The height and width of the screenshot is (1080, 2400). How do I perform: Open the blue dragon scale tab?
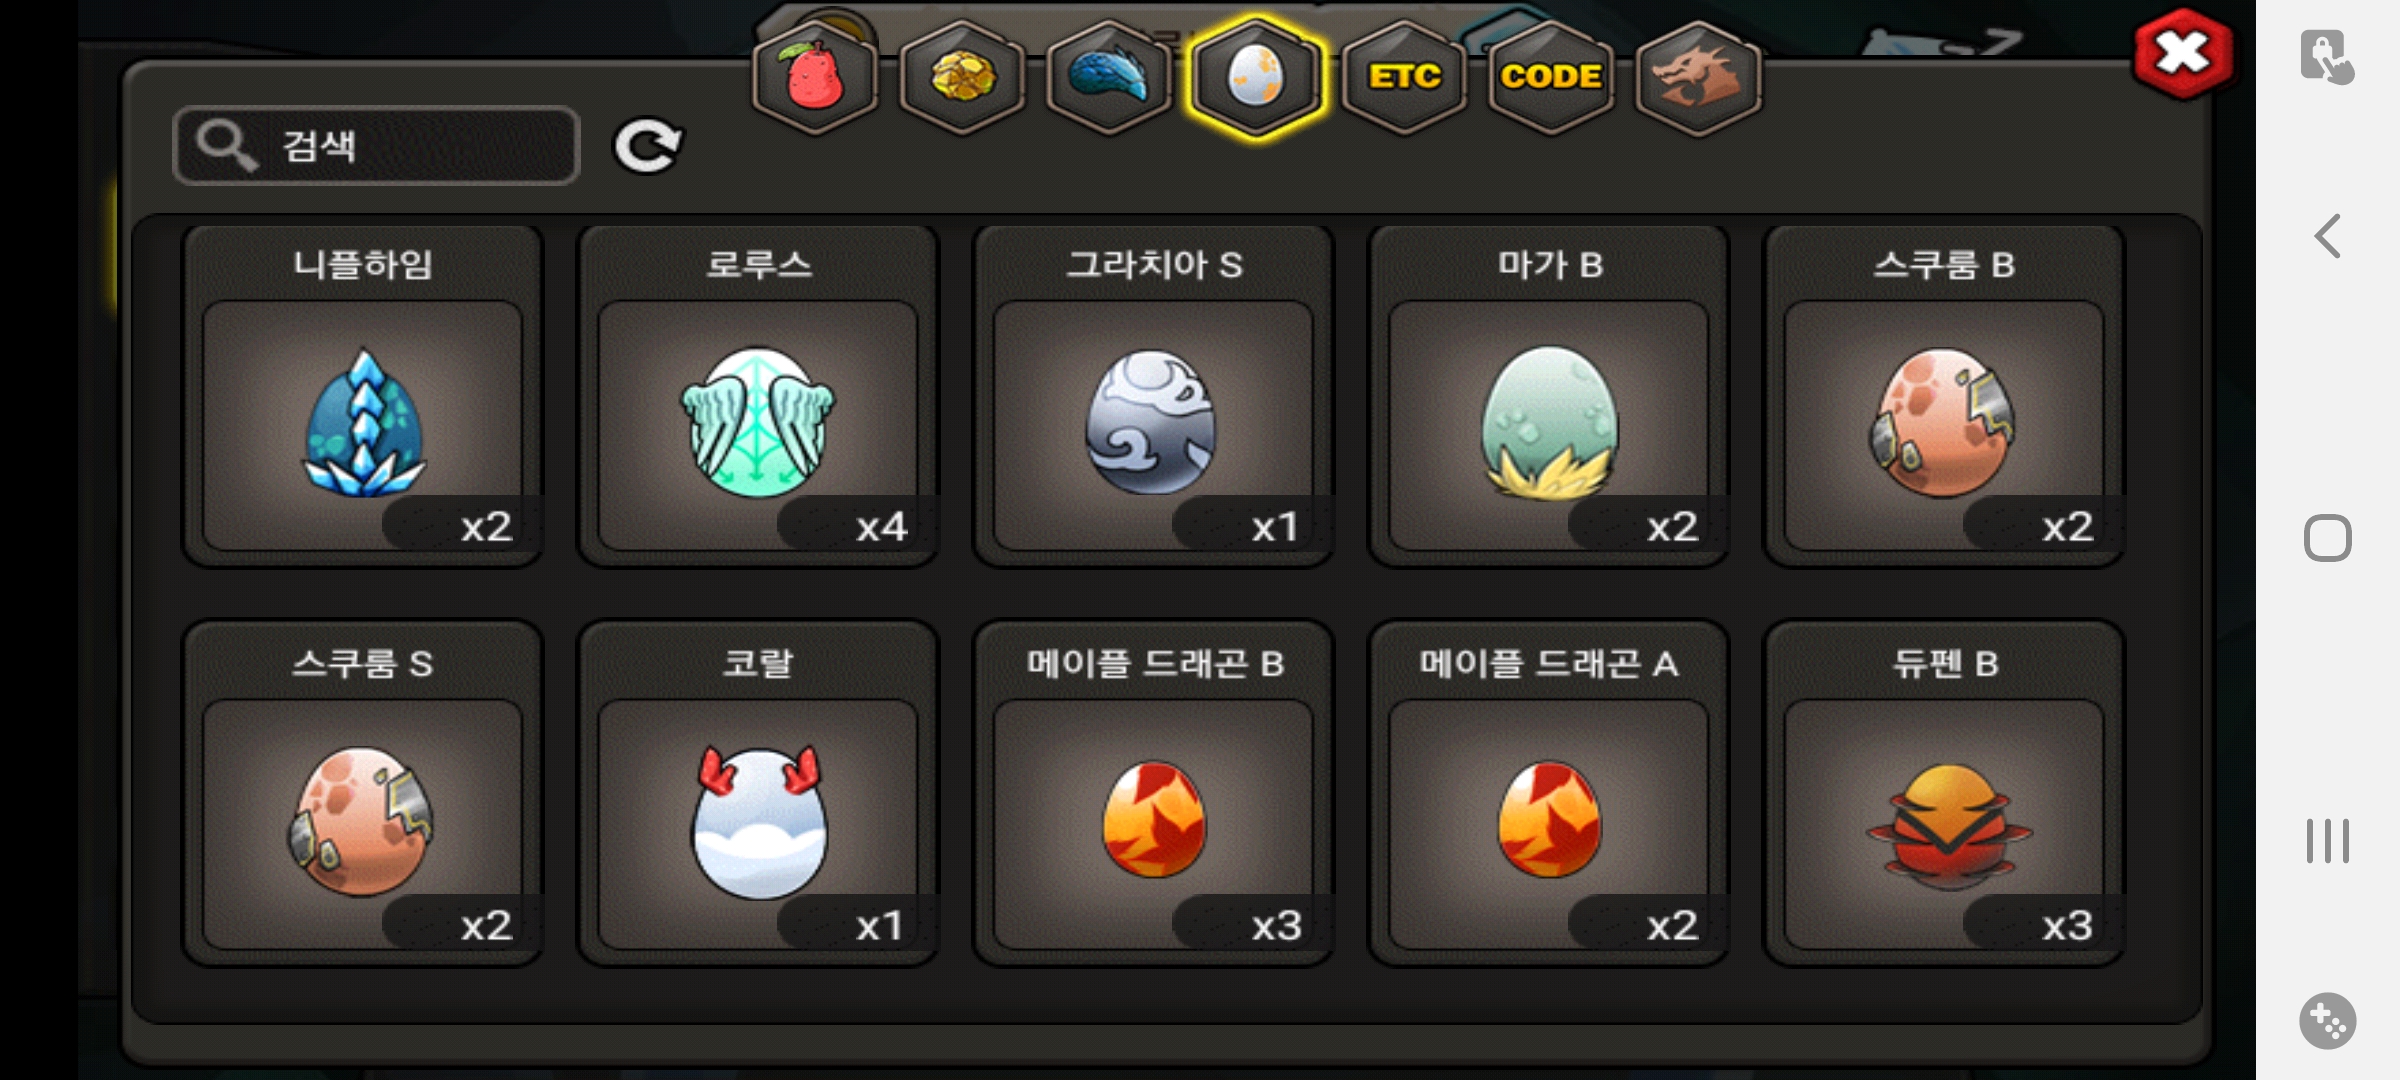pyautogui.click(x=1109, y=77)
